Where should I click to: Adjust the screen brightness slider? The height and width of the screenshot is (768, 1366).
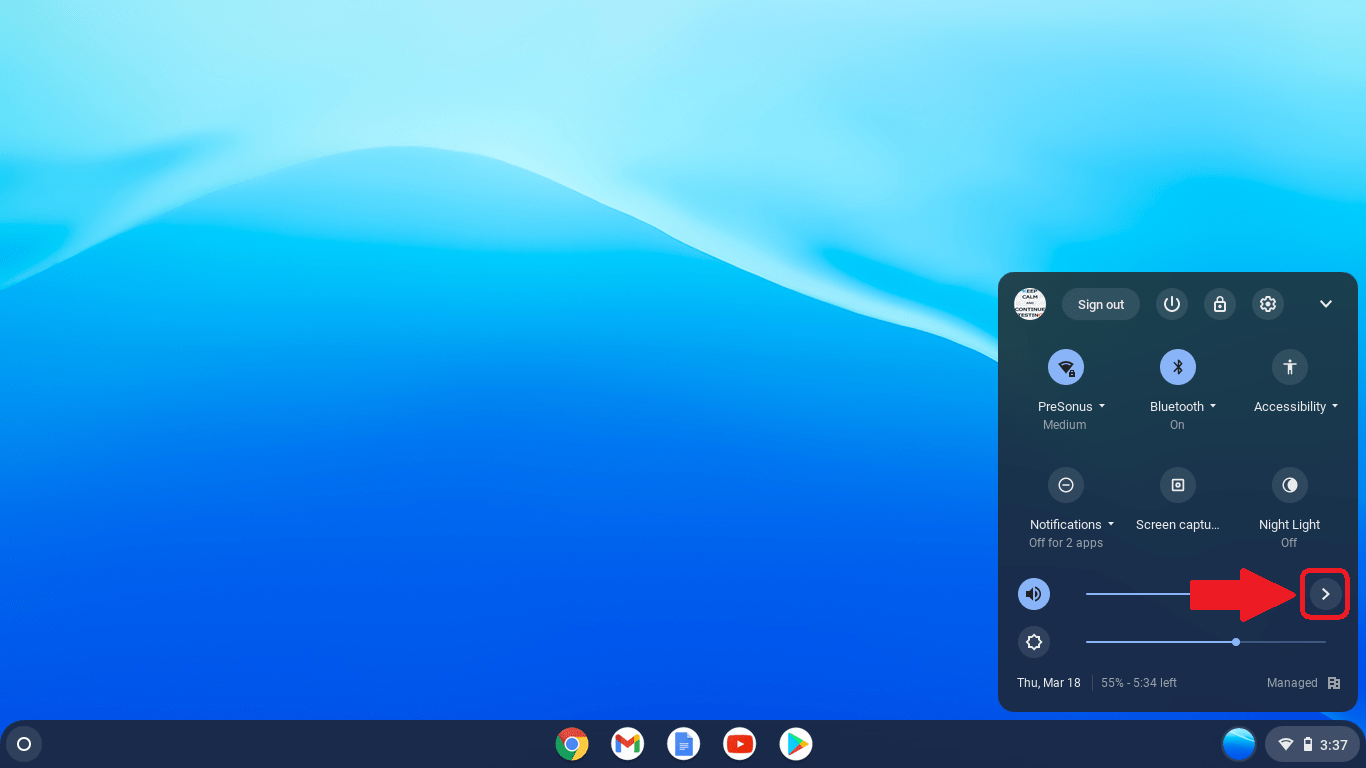(x=1236, y=642)
